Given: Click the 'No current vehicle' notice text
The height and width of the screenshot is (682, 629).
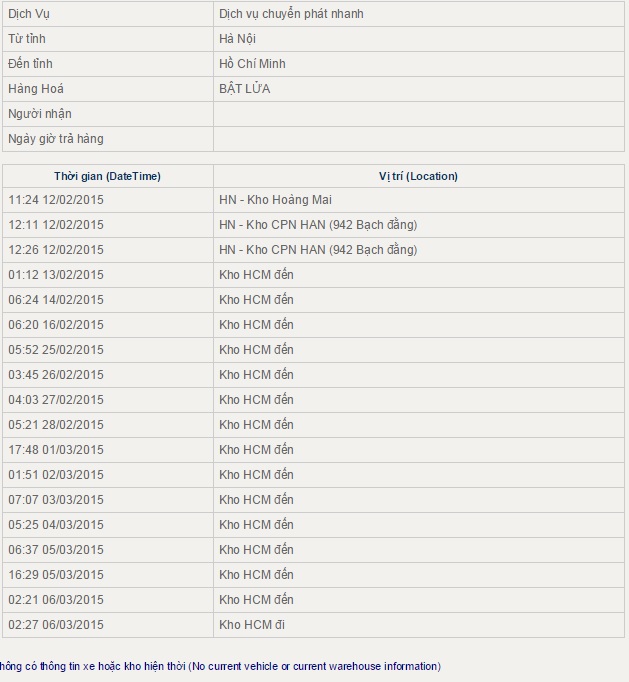Looking at the screenshot, I should click(220, 666).
